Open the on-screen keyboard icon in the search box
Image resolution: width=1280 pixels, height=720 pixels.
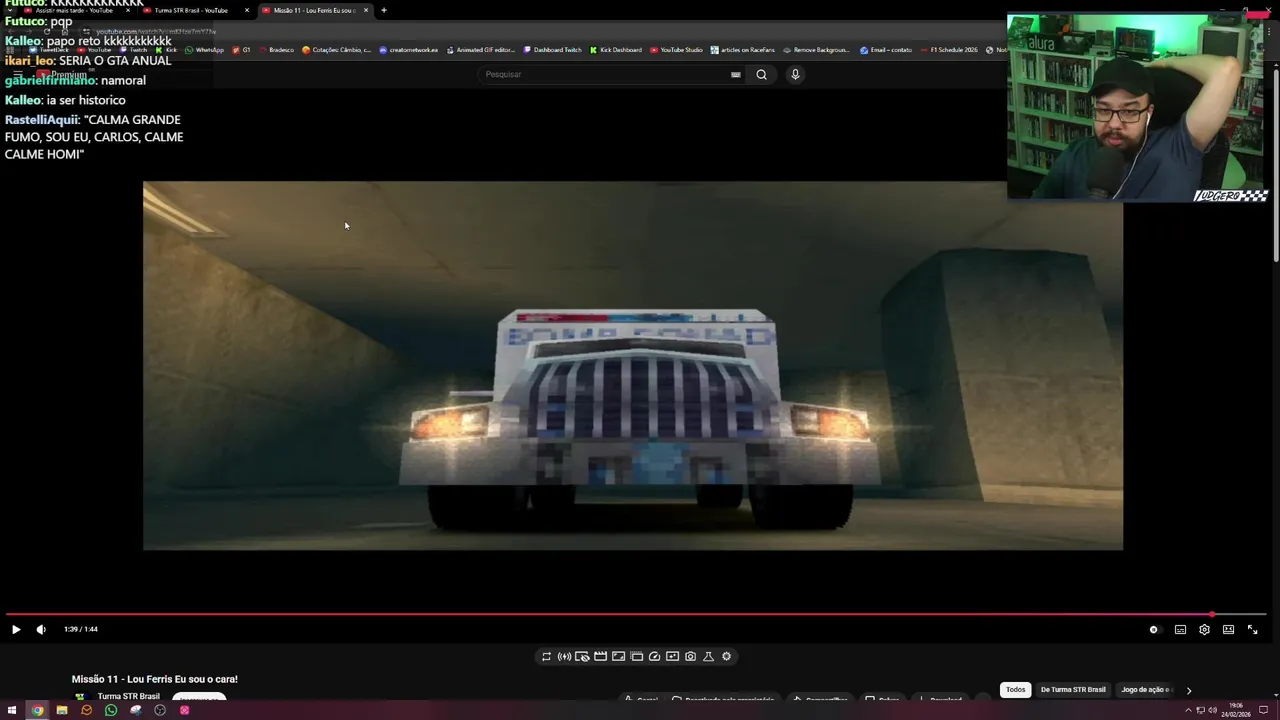point(735,74)
